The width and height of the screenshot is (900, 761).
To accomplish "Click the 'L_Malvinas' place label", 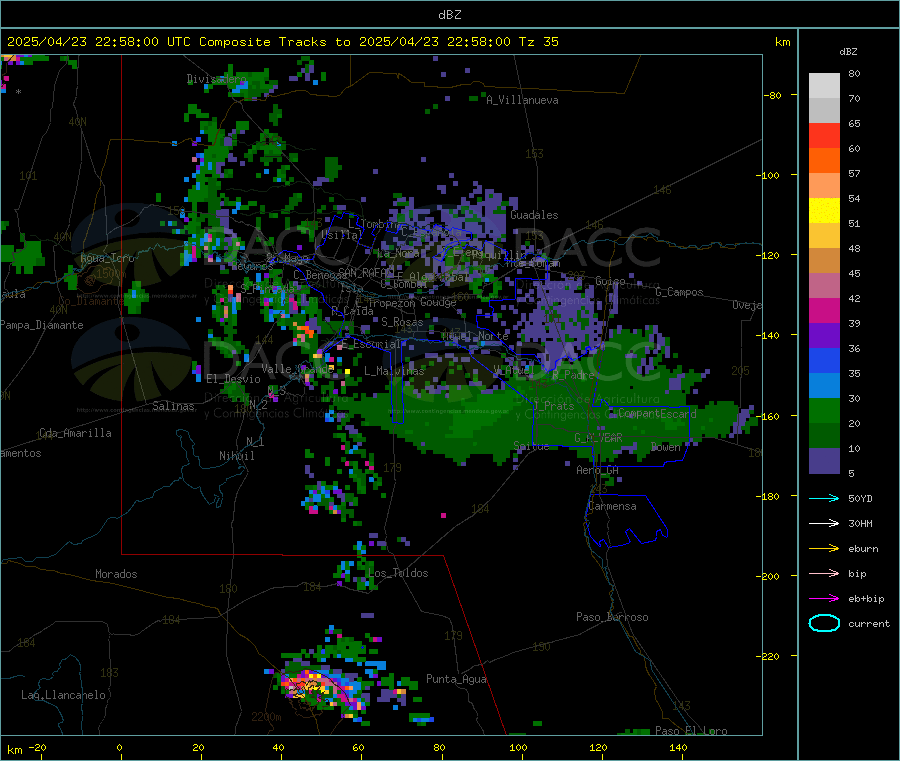I will (394, 371).
